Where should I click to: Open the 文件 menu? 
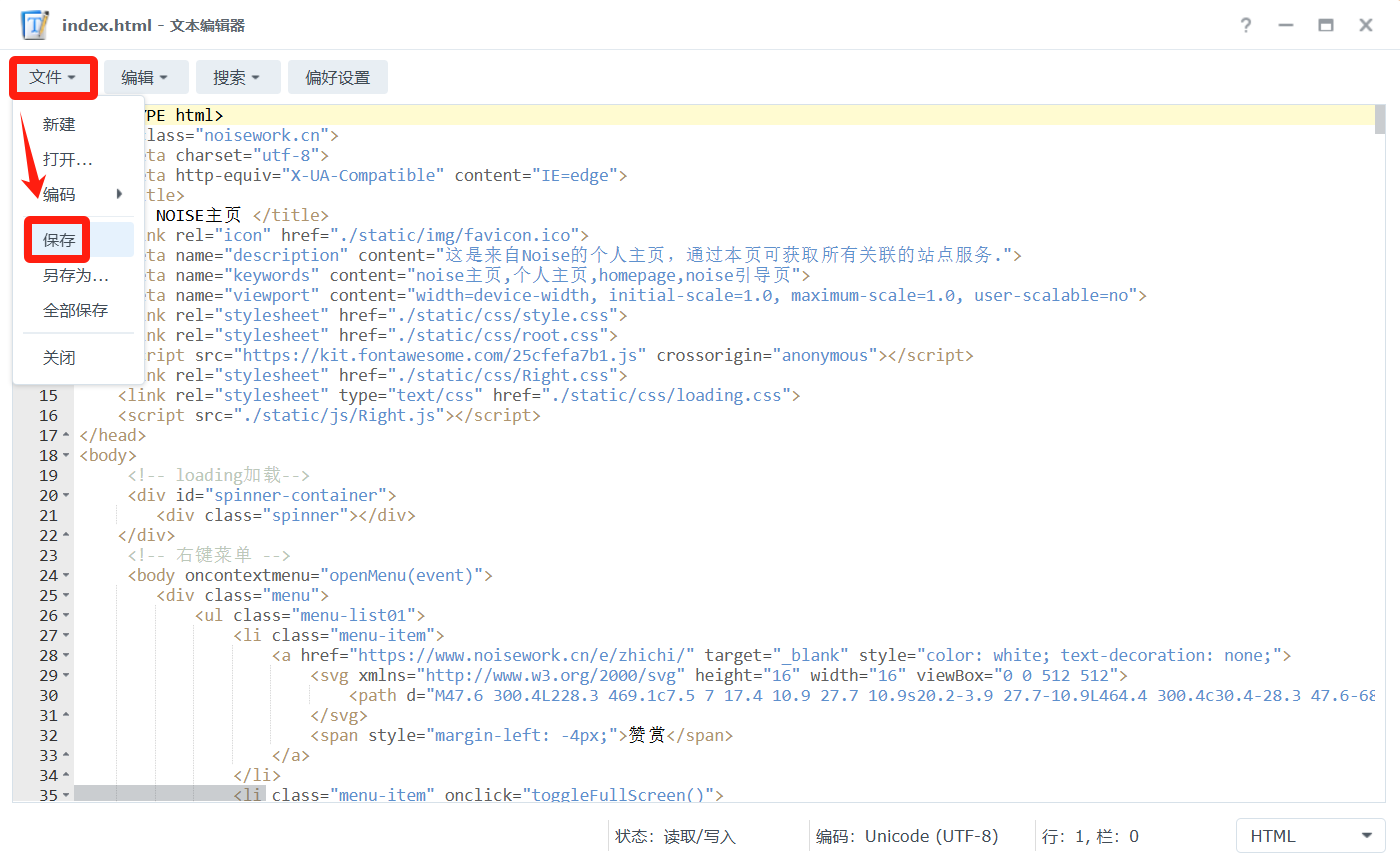53,77
